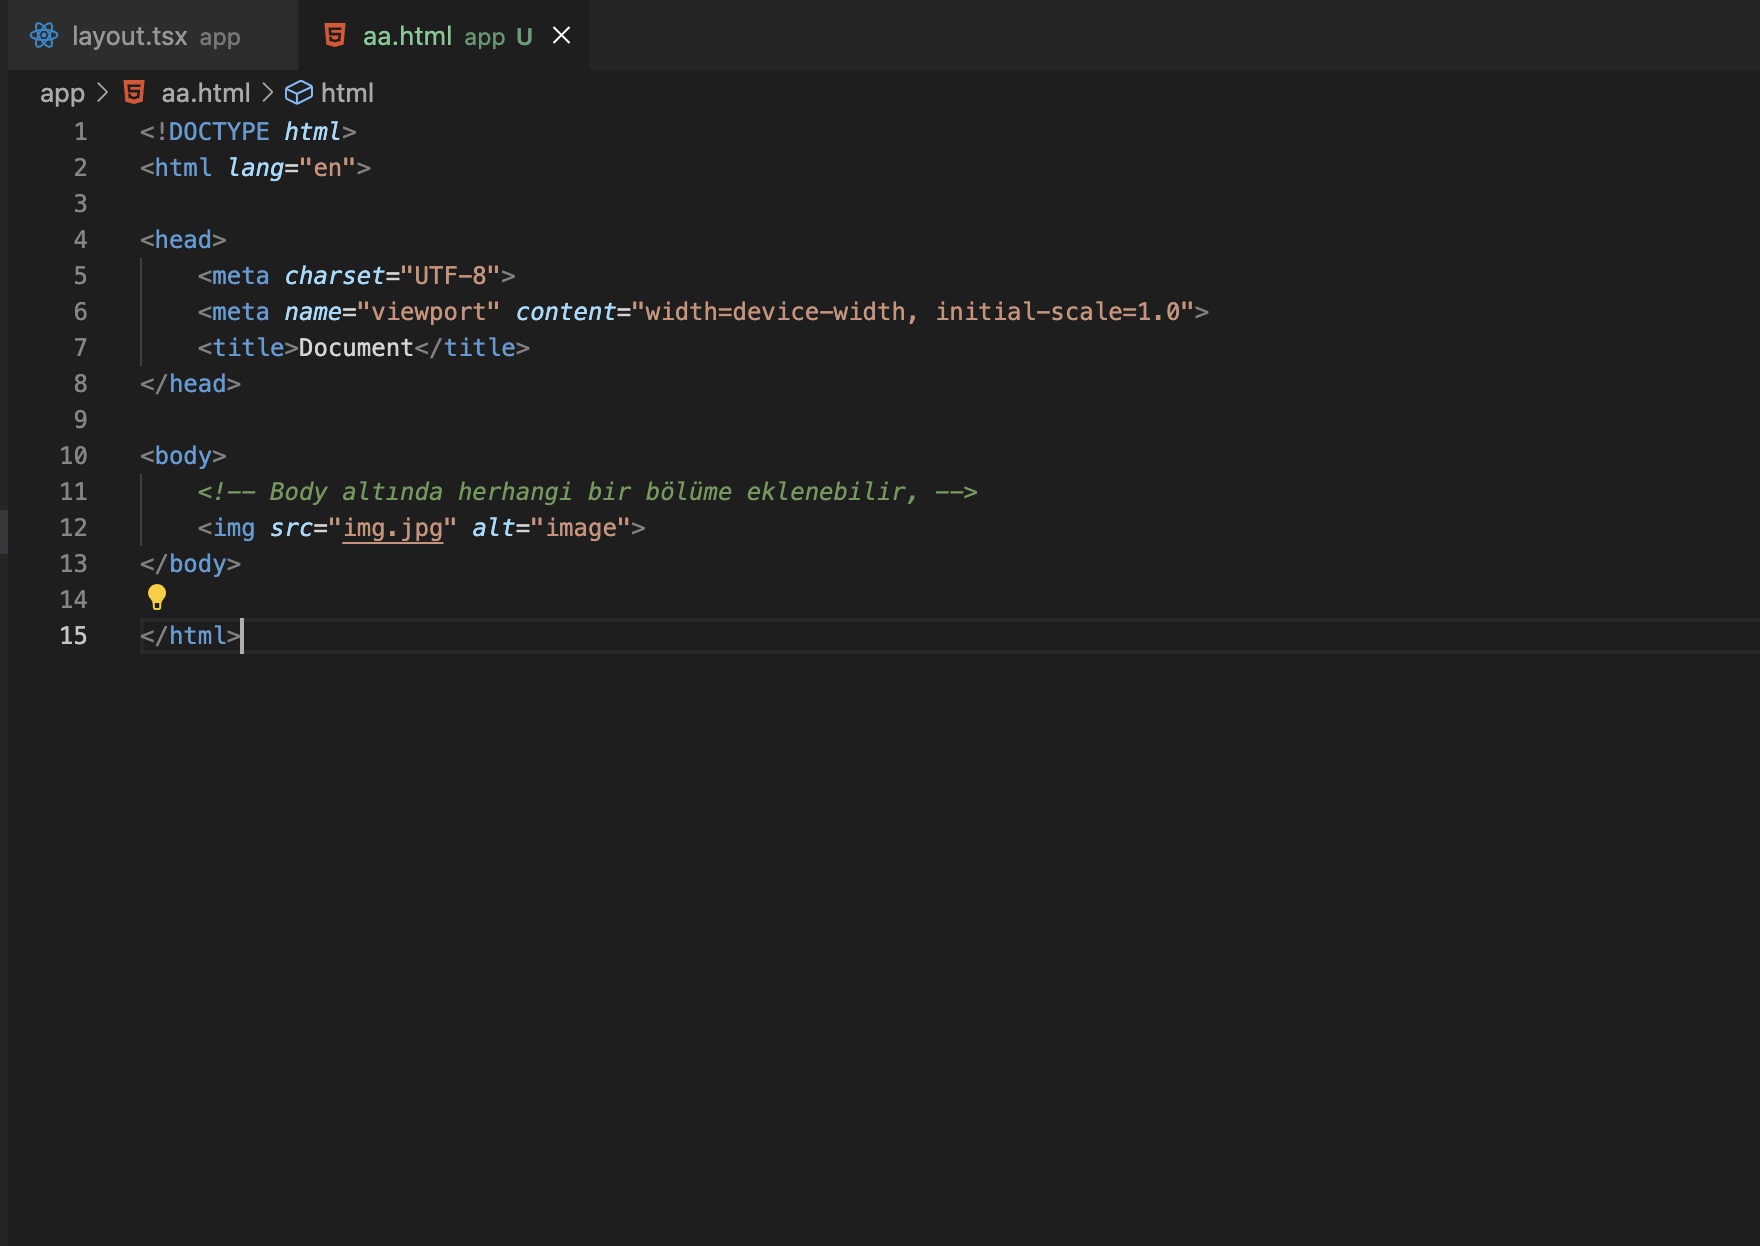Click the opening head tag
The width and height of the screenshot is (1760, 1246).
pos(183,240)
